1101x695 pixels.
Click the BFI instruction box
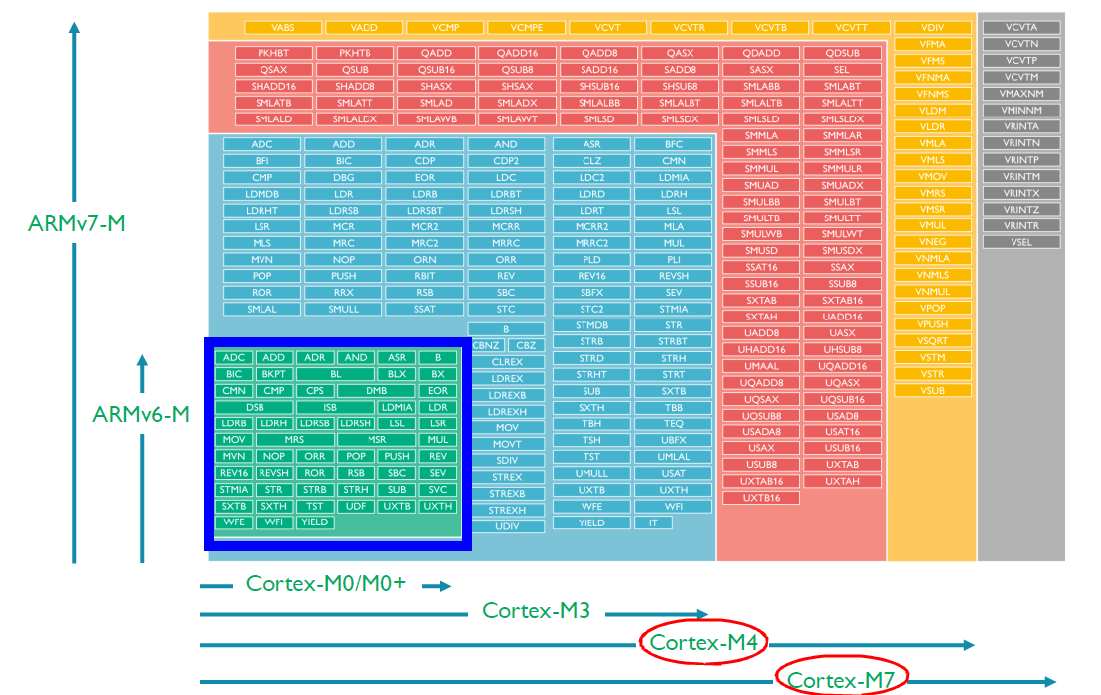262,161
